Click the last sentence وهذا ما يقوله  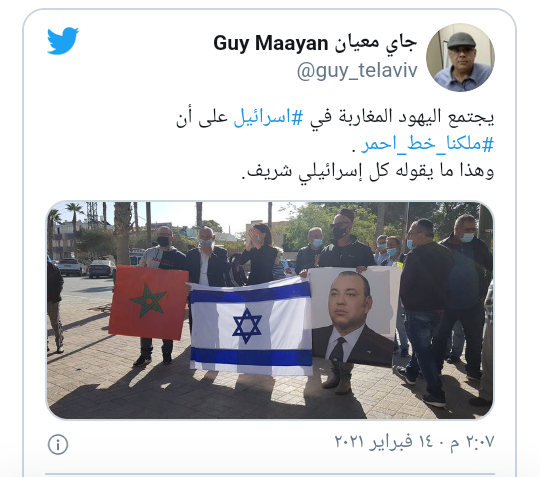368,171
